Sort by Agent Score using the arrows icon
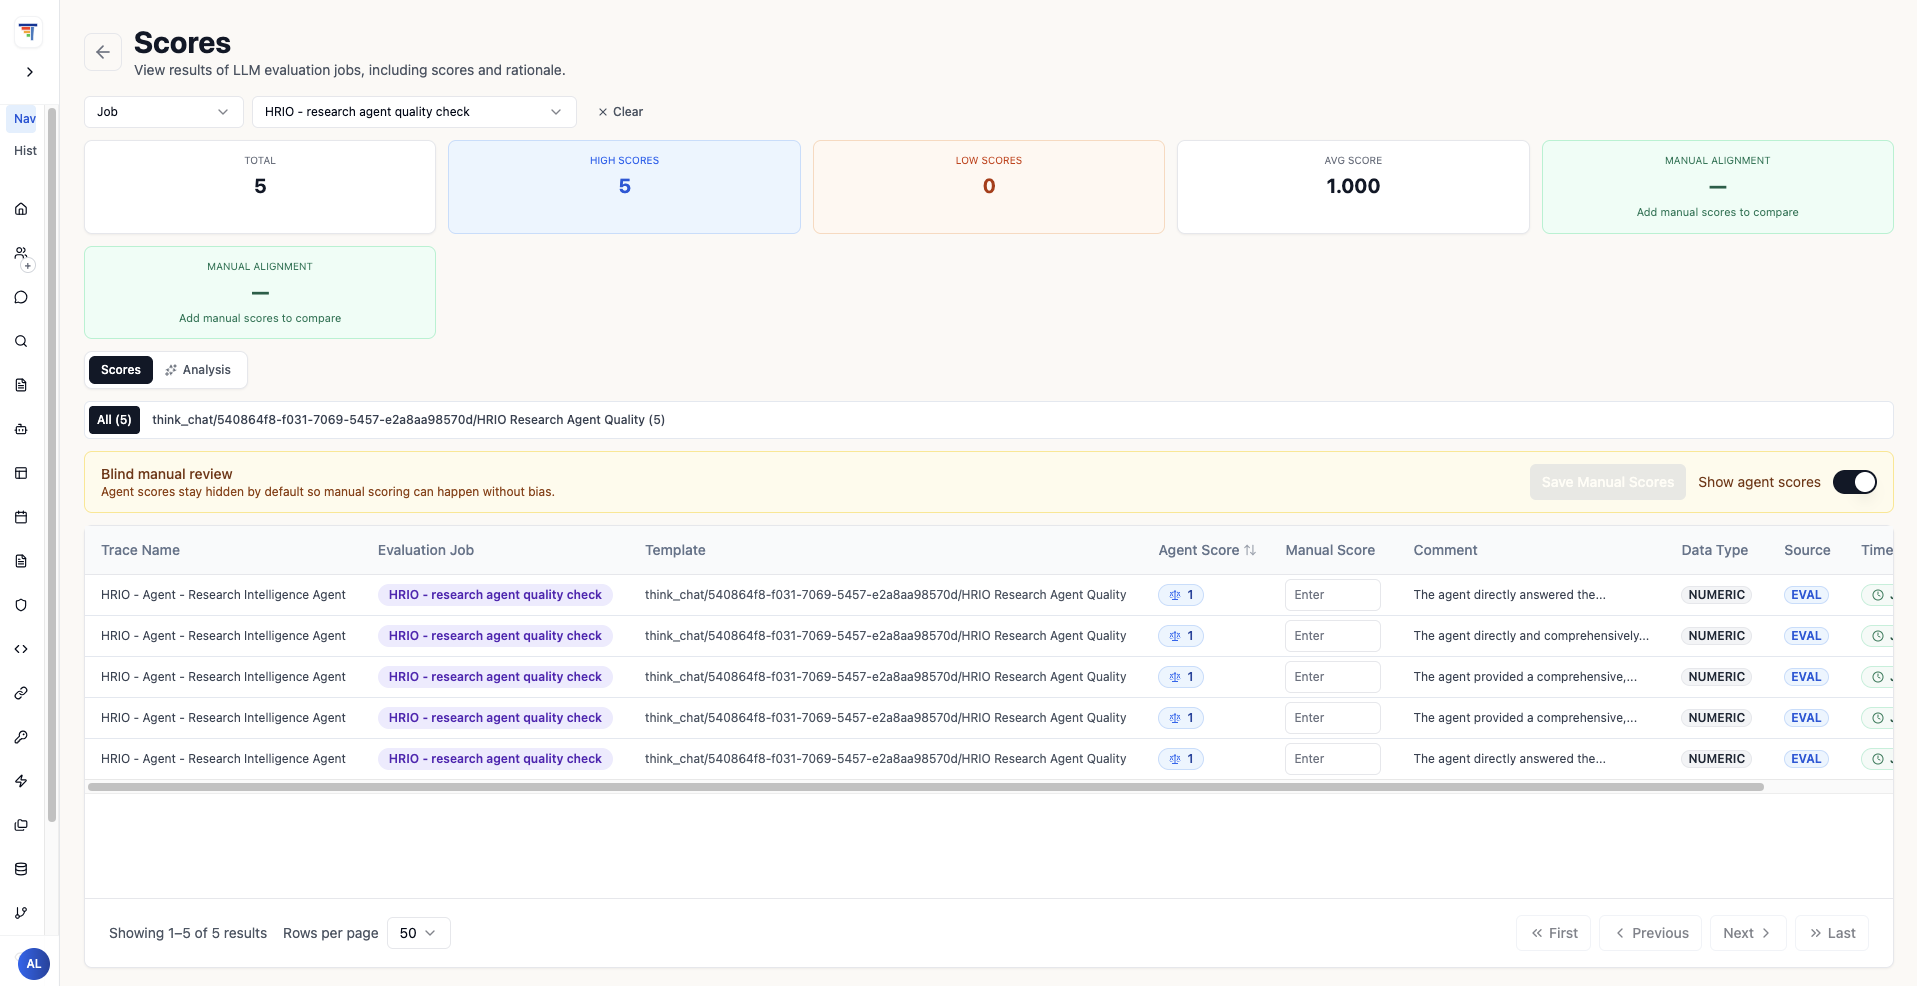This screenshot has width=1917, height=986. (x=1250, y=550)
